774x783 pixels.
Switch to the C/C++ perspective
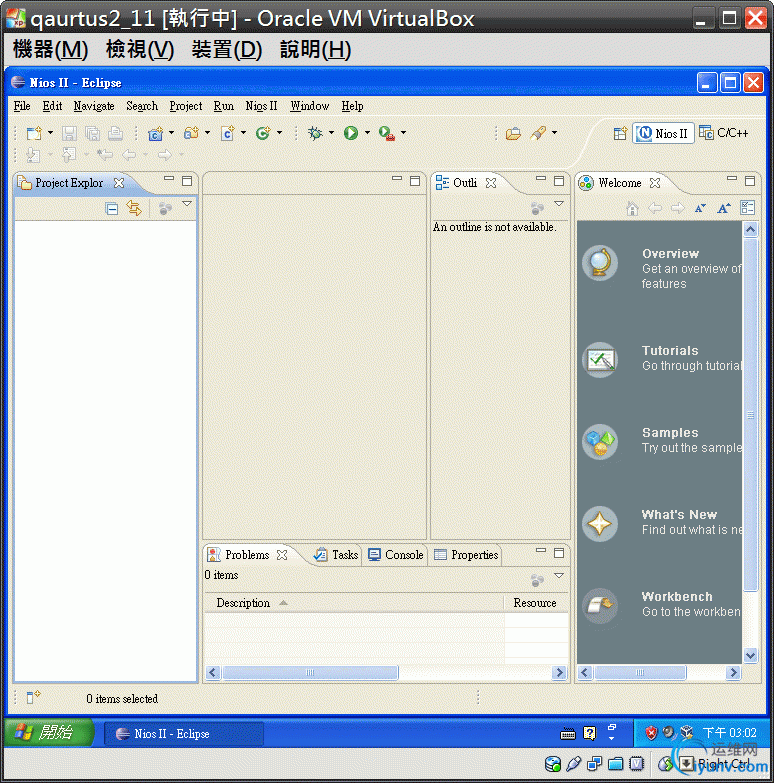724,133
